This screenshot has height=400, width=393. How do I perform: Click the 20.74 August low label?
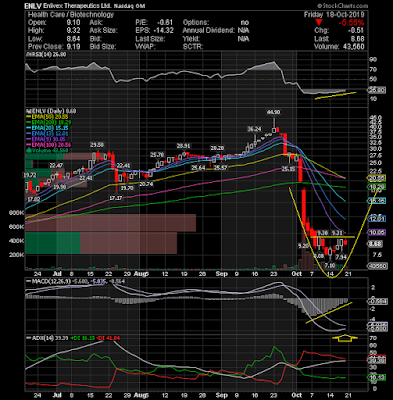(146, 184)
